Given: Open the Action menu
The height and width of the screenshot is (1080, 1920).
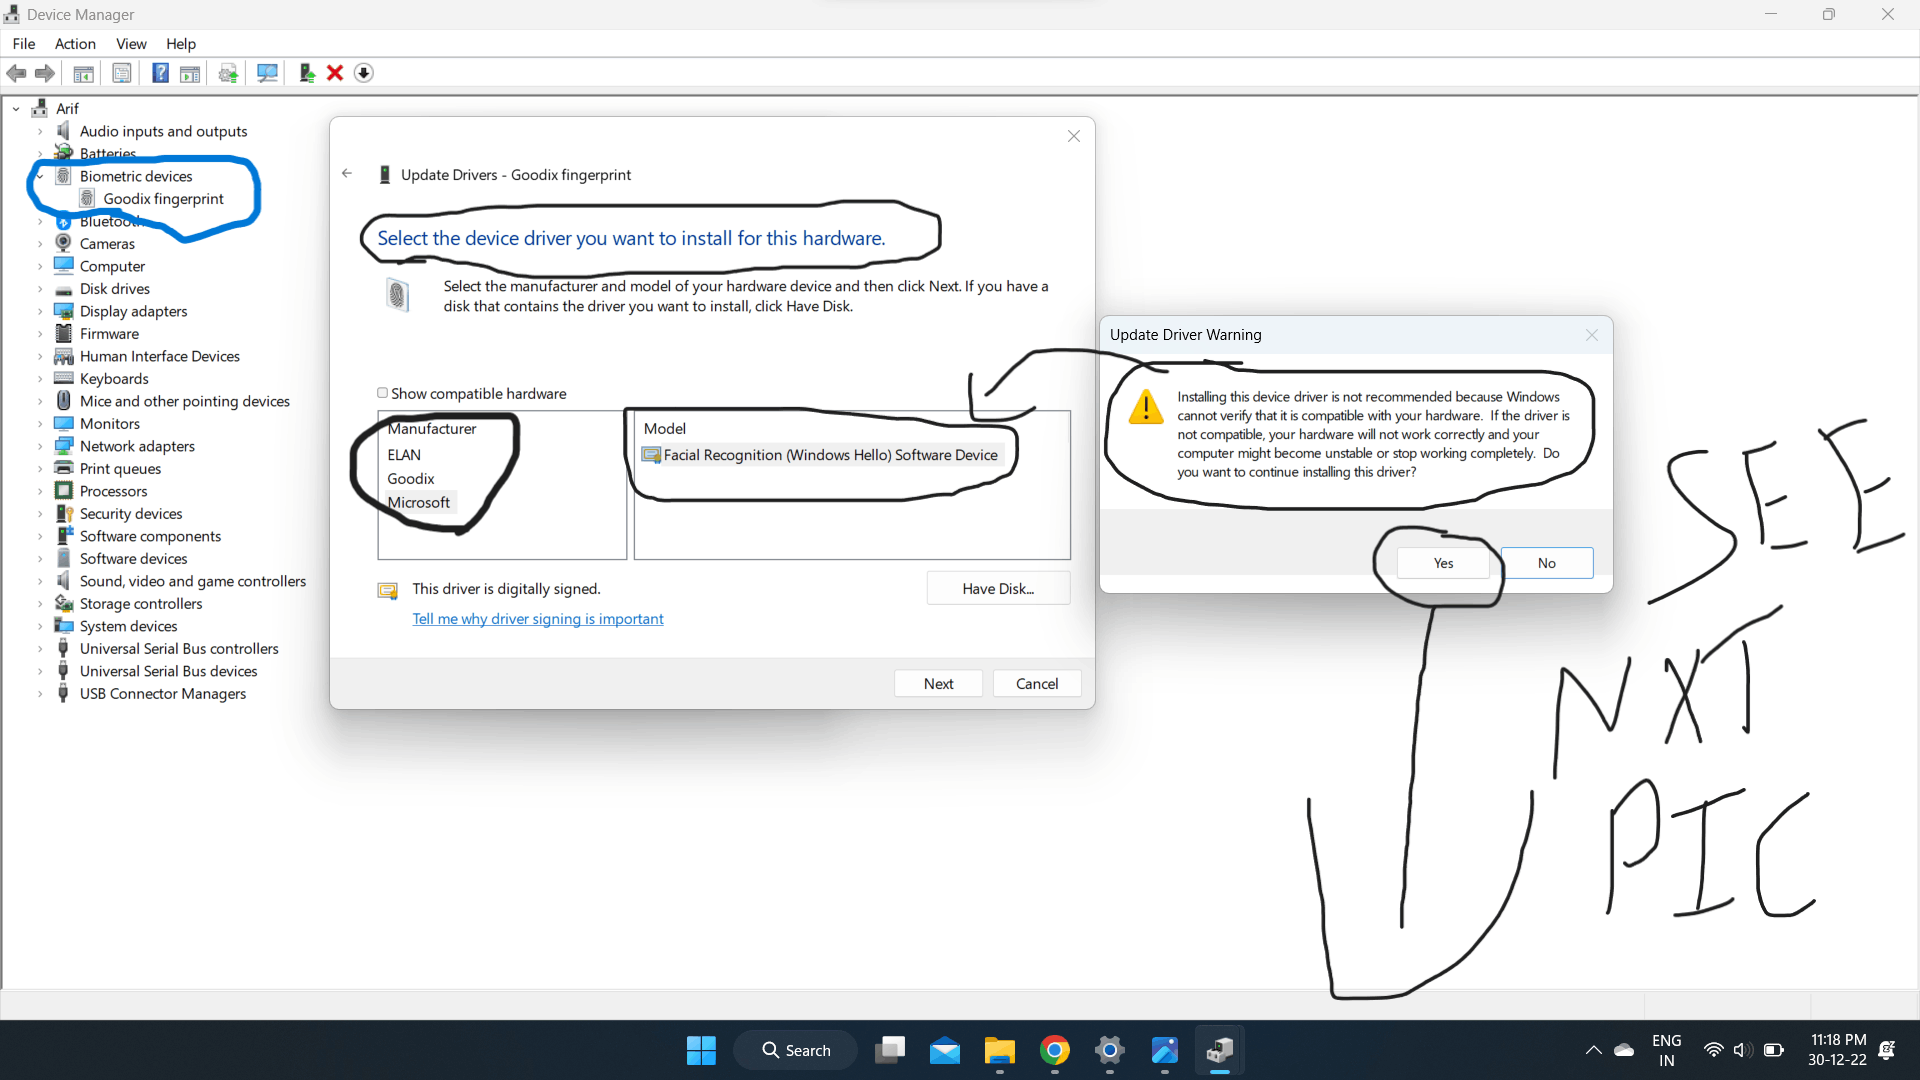Looking at the screenshot, I should (x=75, y=44).
